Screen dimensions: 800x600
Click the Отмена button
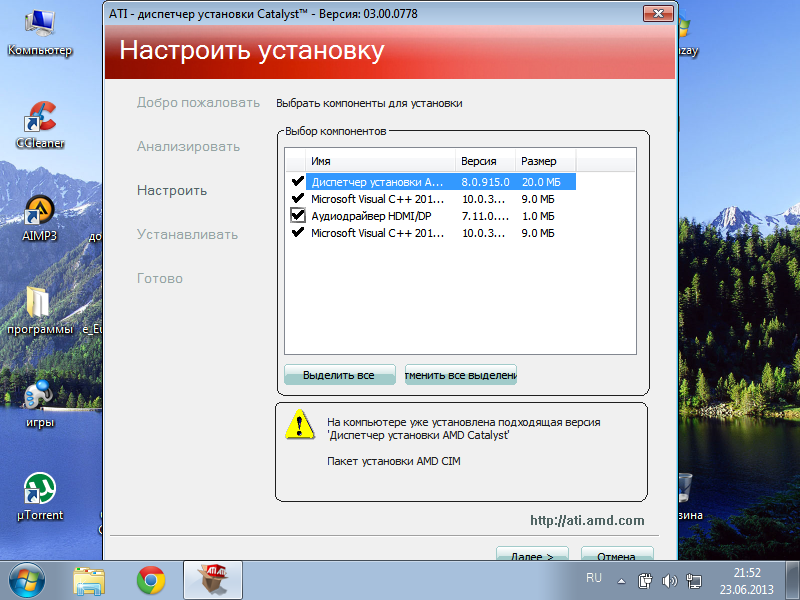point(617,554)
